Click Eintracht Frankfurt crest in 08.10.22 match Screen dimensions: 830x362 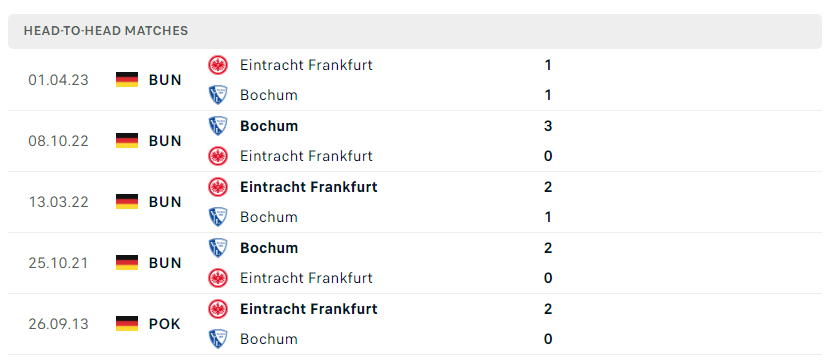point(218,156)
